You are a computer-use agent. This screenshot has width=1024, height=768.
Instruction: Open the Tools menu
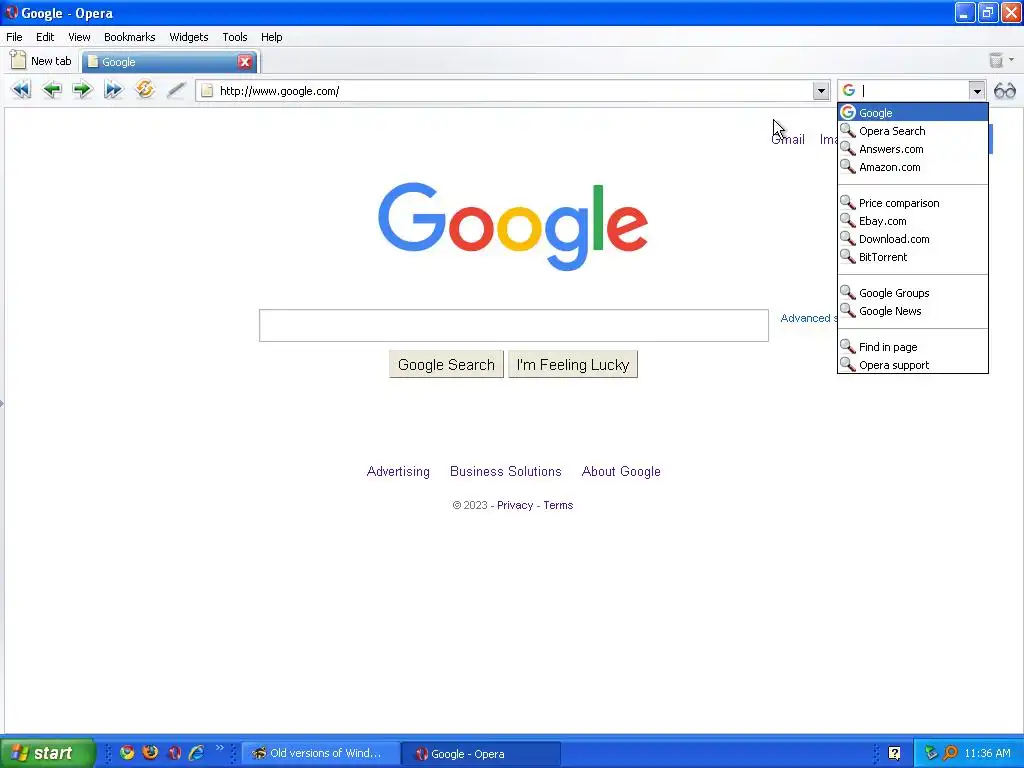[x=234, y=37]
